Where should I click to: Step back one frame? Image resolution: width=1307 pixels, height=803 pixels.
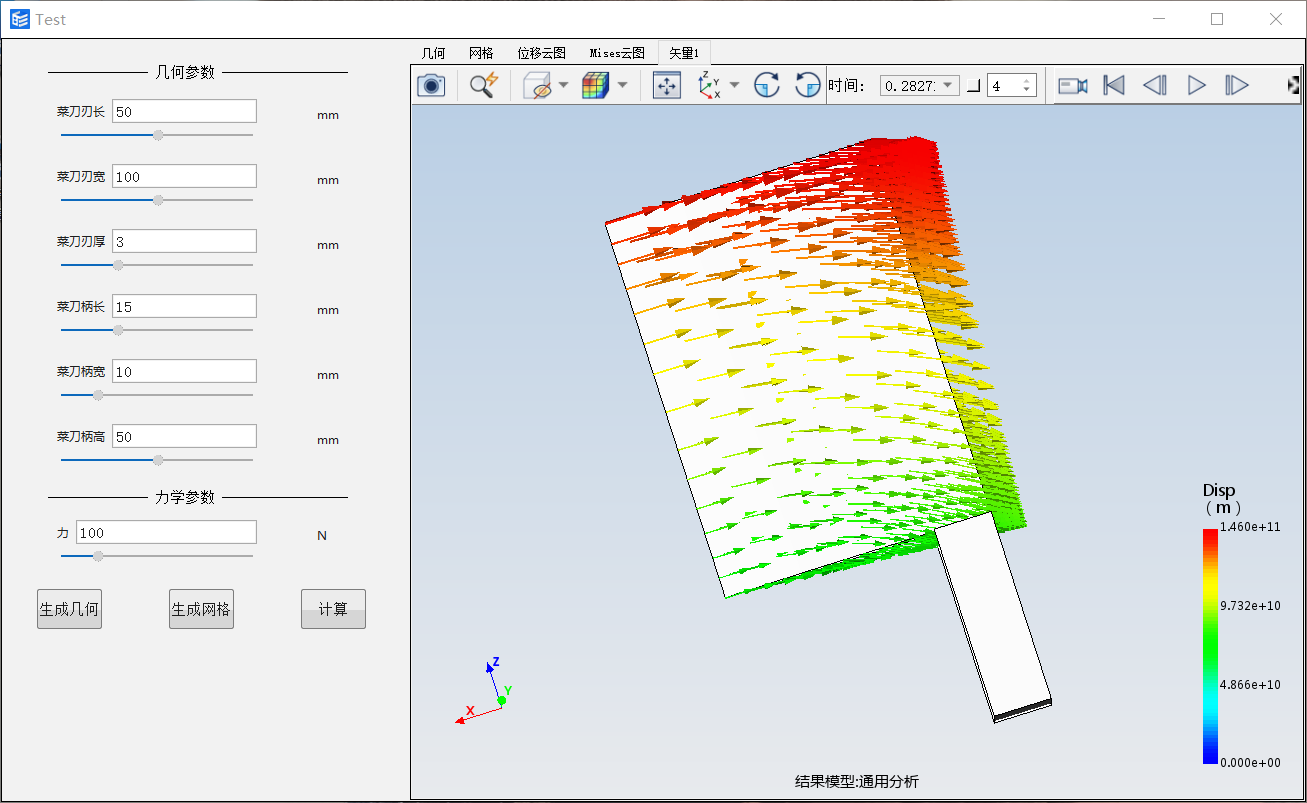[x=1155, y=85]
